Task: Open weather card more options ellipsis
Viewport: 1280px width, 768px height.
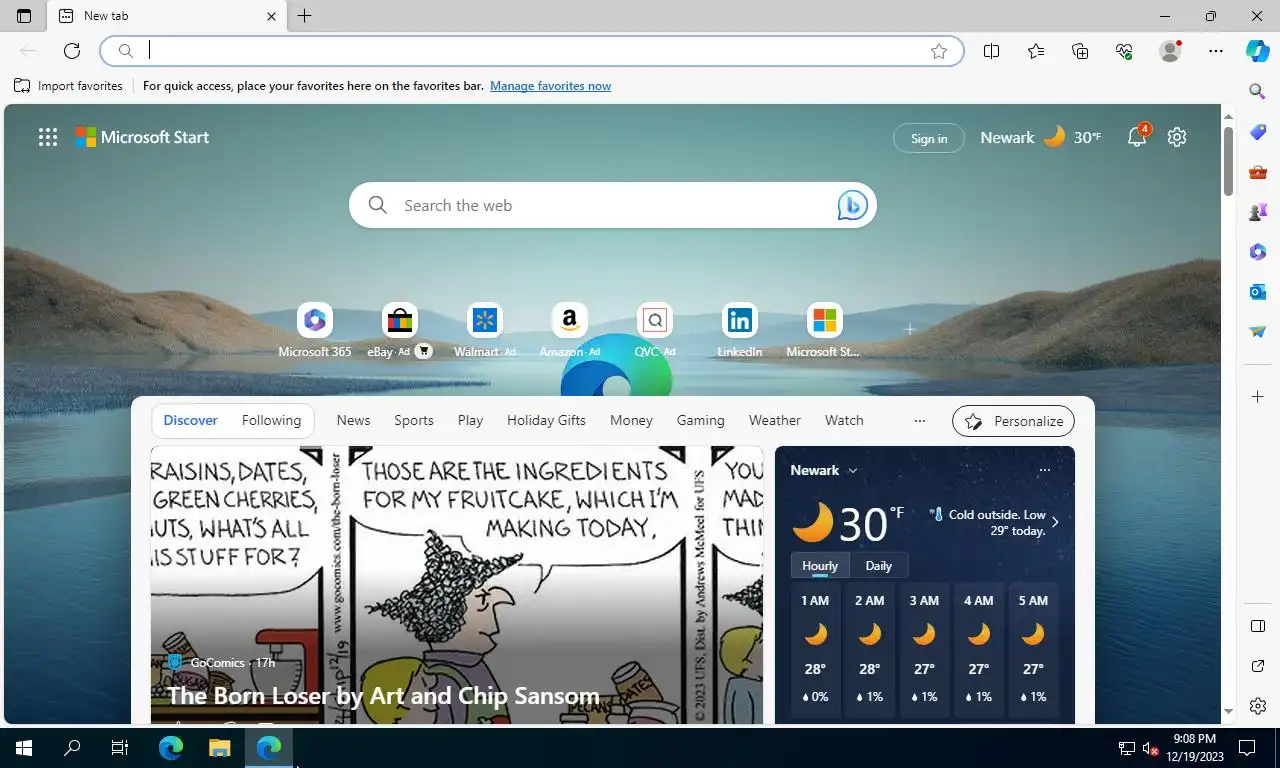Action: 1044,470
